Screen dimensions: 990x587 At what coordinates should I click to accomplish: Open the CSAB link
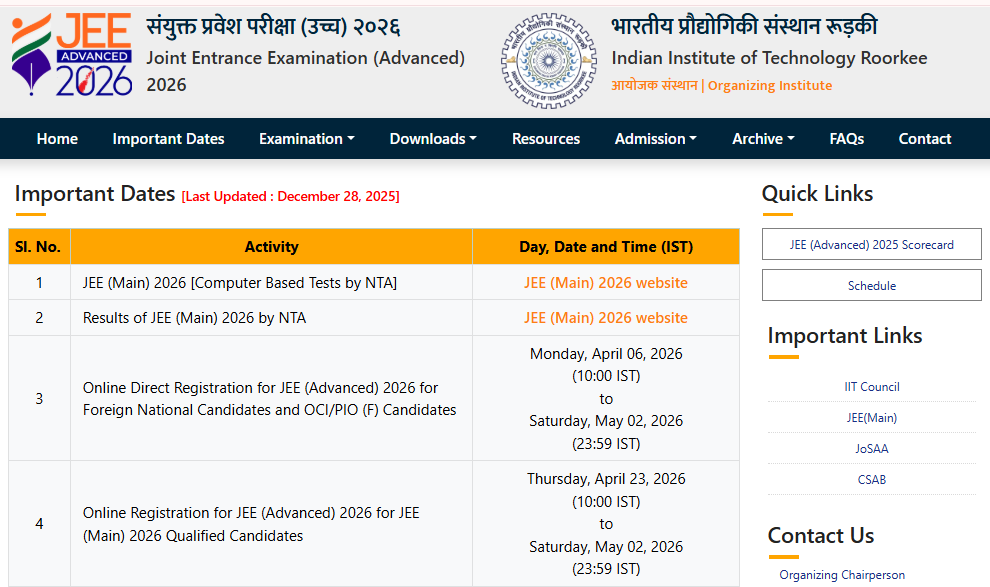871,479
